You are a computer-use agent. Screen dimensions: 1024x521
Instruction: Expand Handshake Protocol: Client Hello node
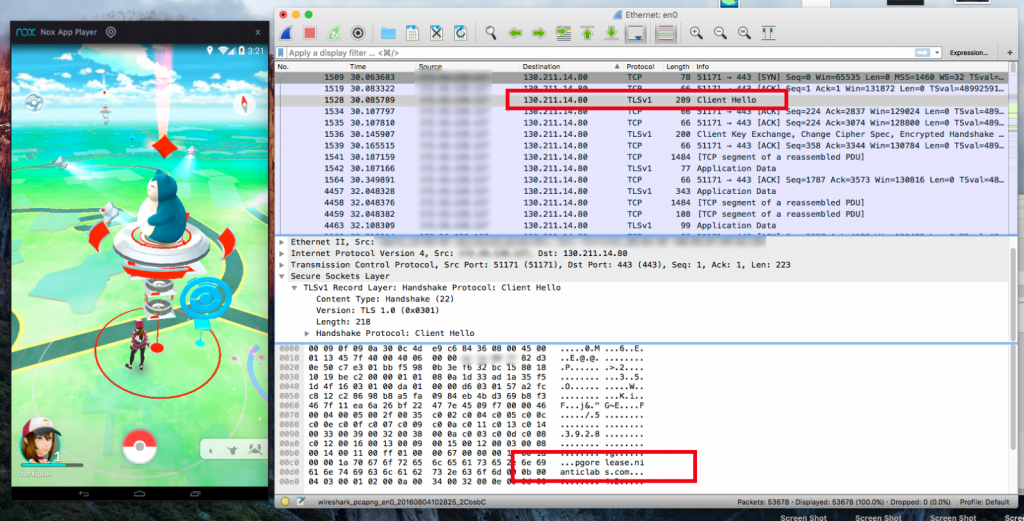pyautogui.click(x=308, y=332)
